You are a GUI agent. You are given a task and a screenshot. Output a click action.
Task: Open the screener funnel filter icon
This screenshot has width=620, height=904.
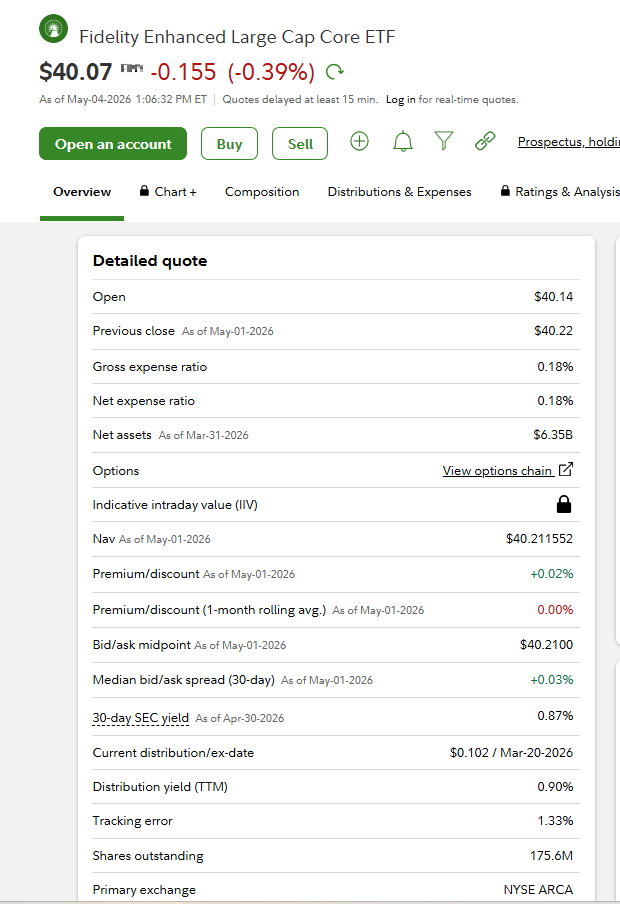[x=444, y=141]
